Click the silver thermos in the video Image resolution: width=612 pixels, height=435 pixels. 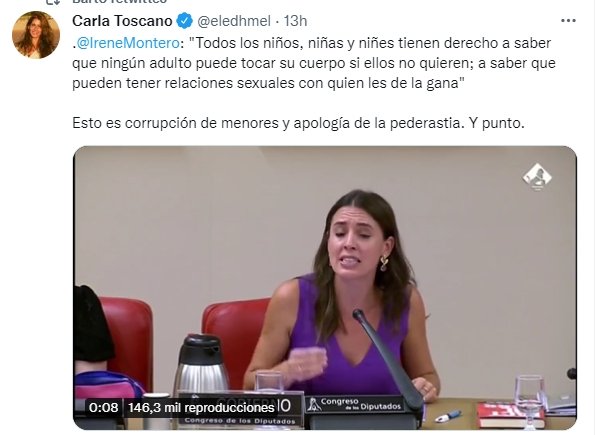tap(201, 365)
